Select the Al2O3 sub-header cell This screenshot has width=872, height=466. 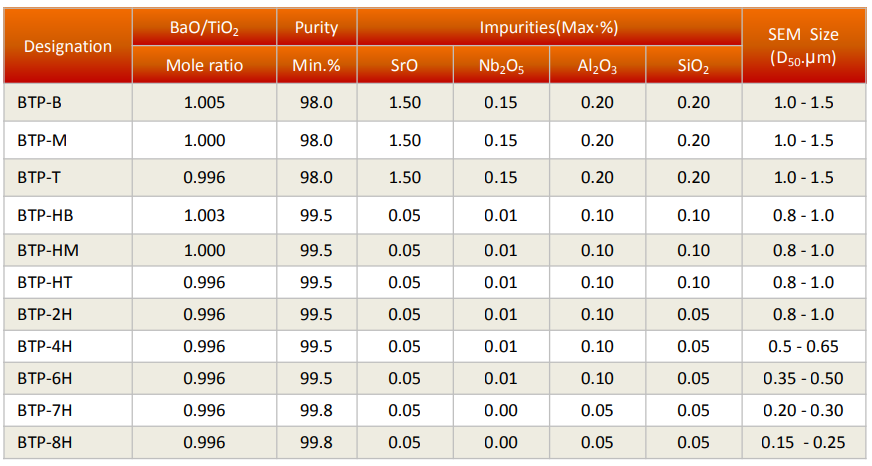click(597, 65)
